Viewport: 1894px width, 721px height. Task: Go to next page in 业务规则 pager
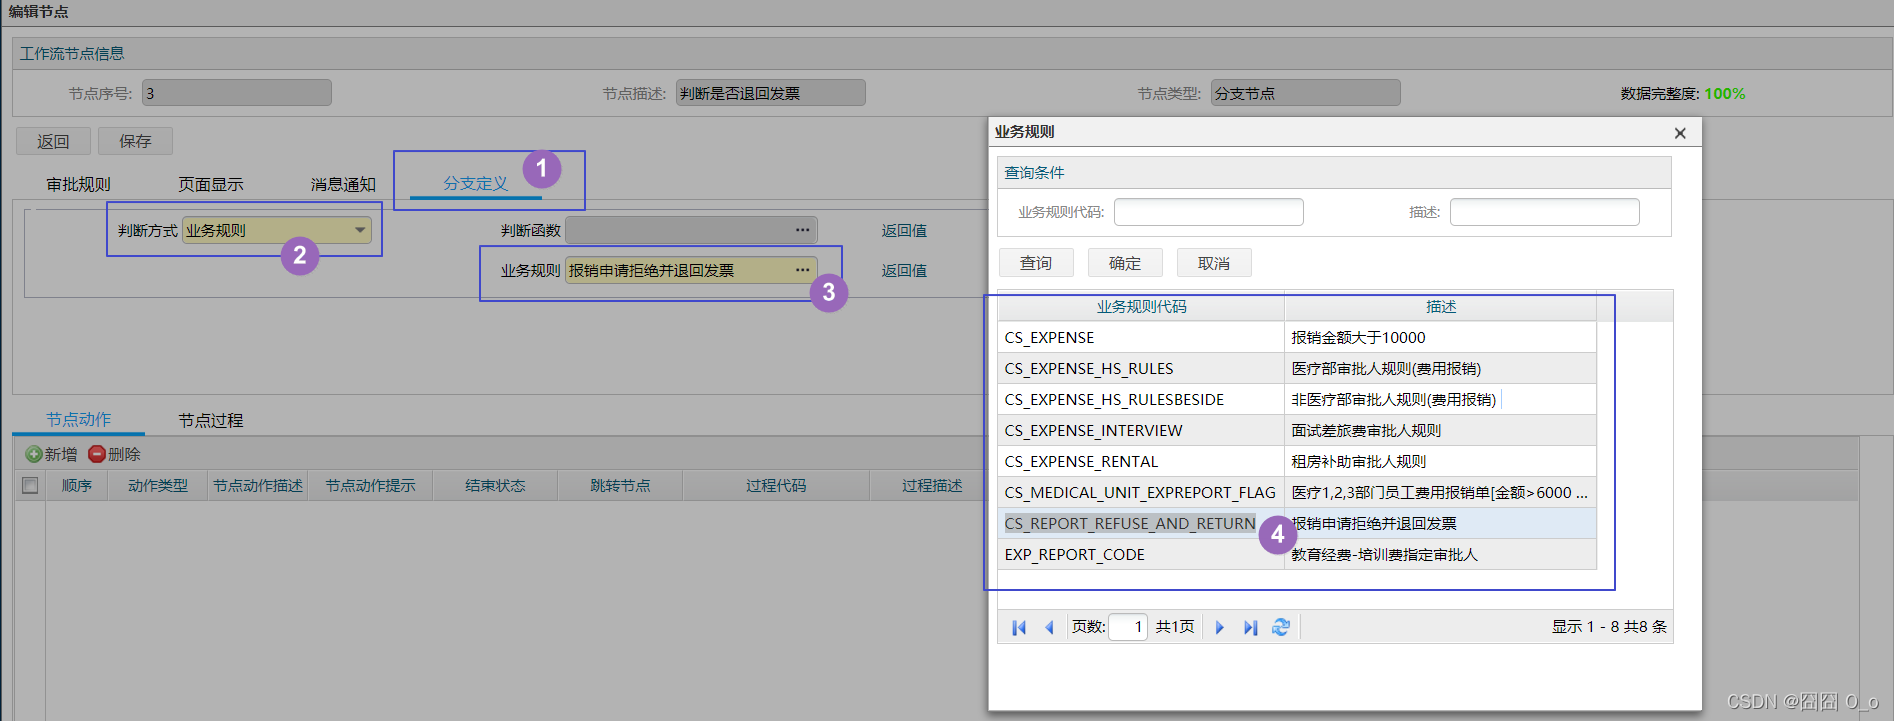(x=1219, y=627)
